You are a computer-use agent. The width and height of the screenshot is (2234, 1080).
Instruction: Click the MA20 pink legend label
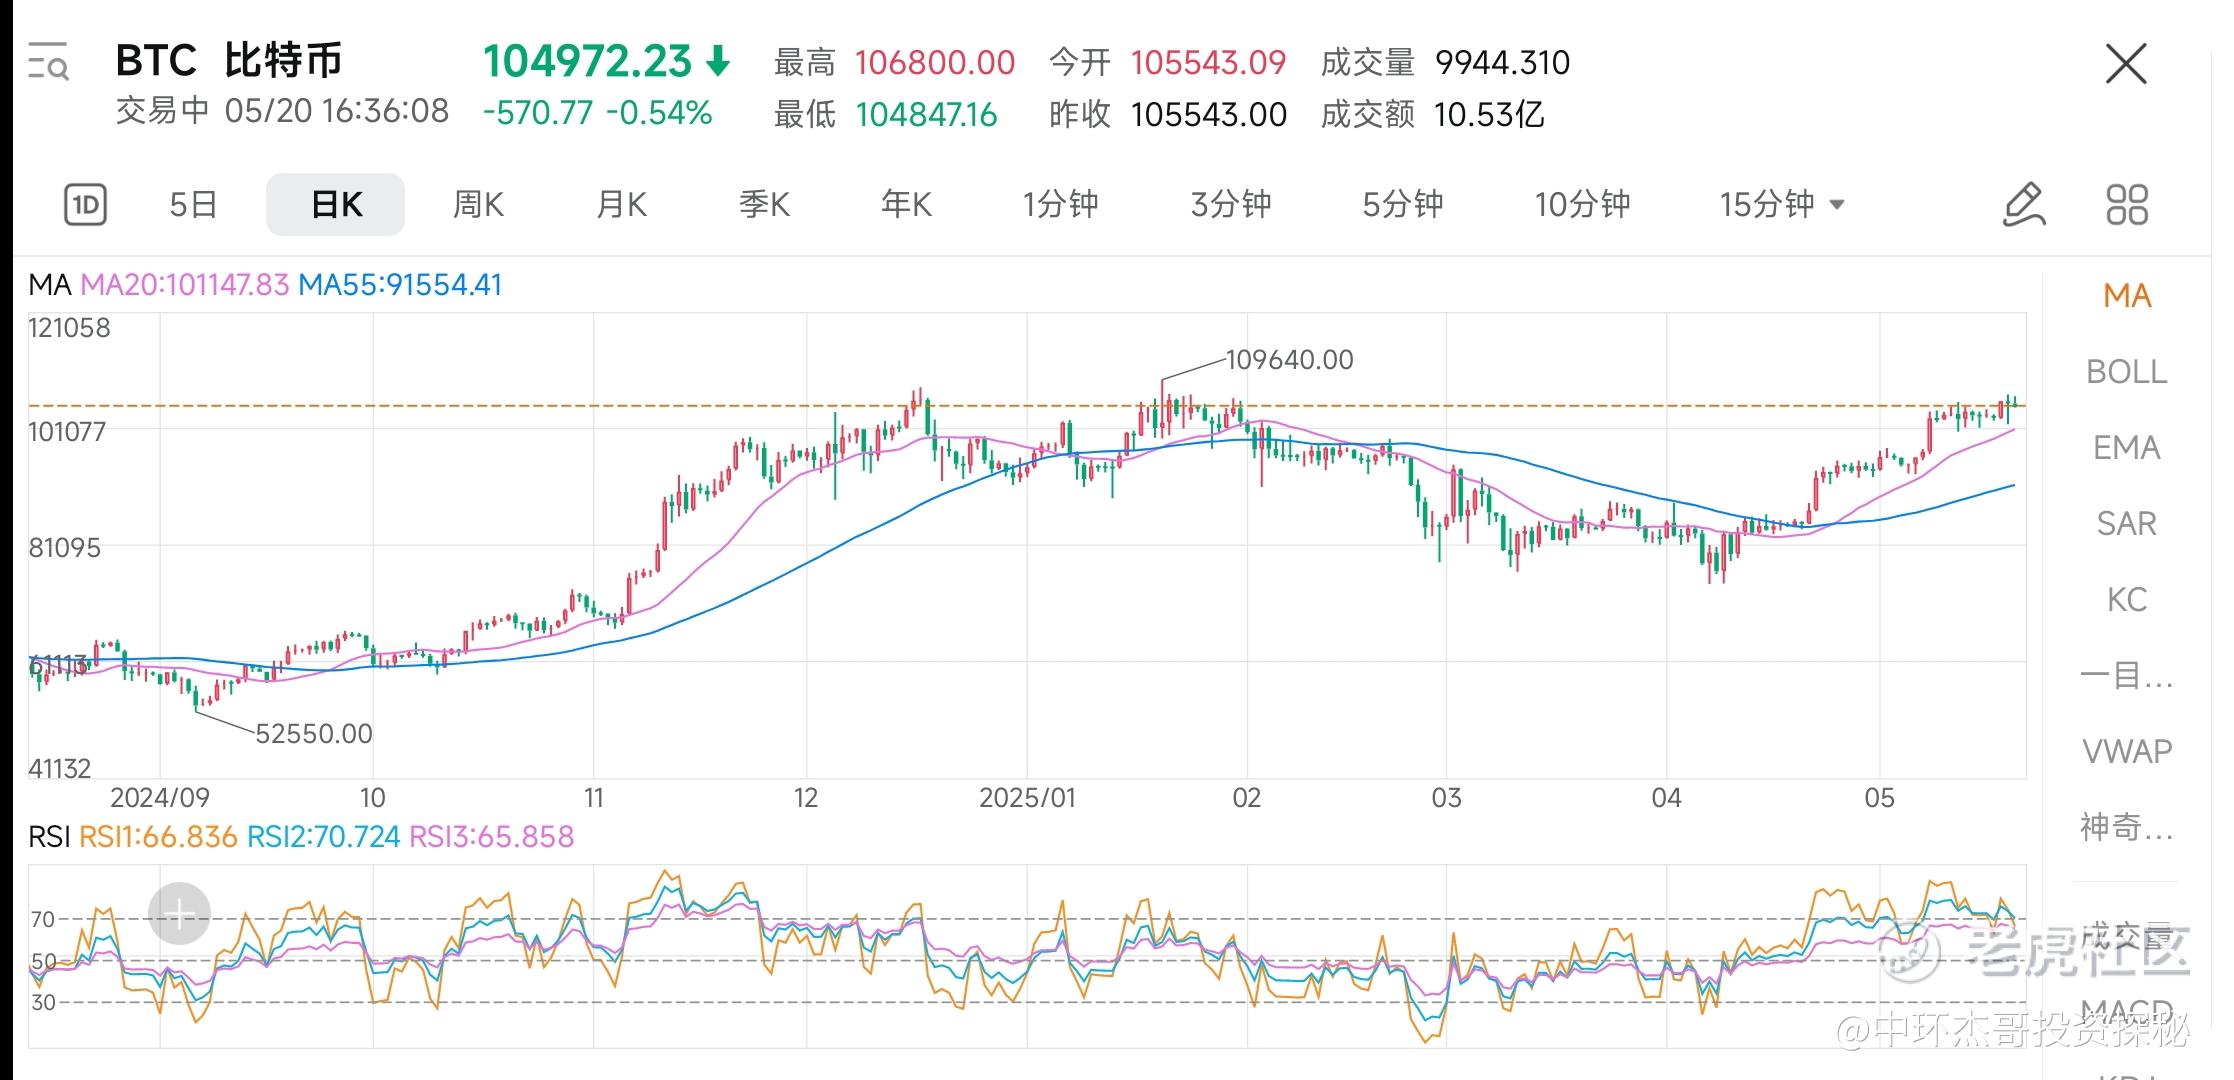pyautogui.click(x=184, y=285)
